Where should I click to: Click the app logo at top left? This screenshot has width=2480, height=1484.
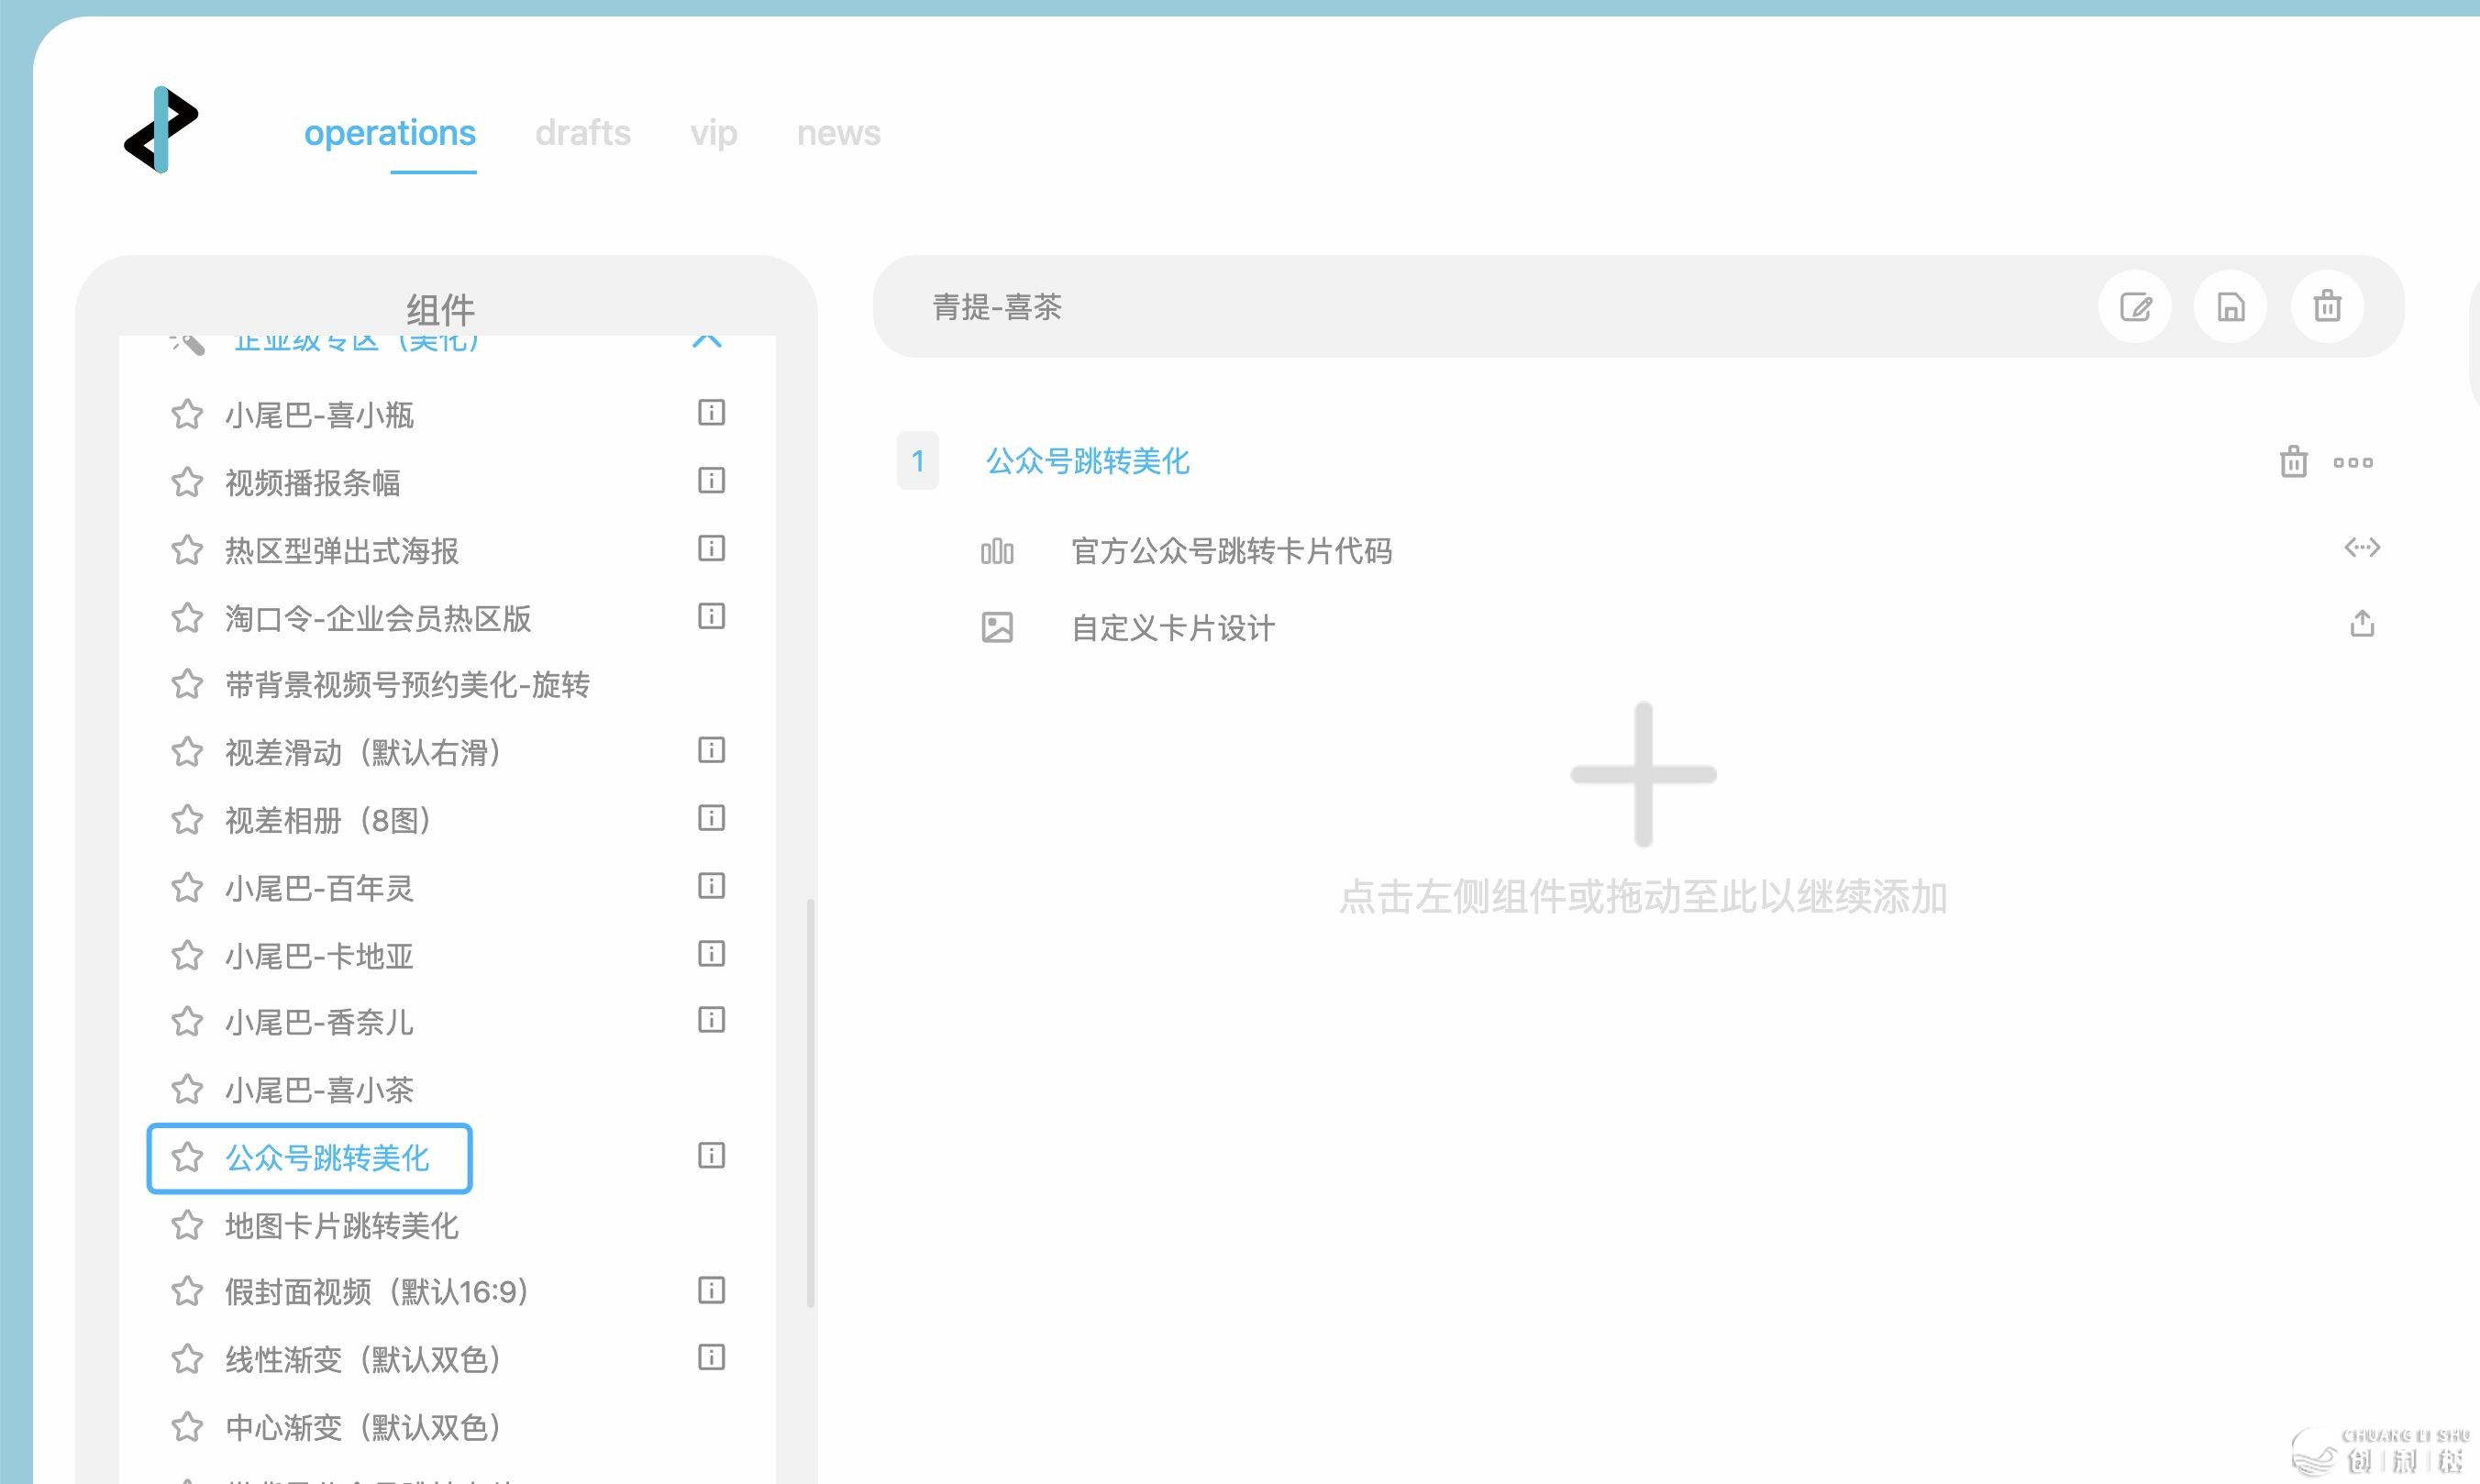coord(161,130)
